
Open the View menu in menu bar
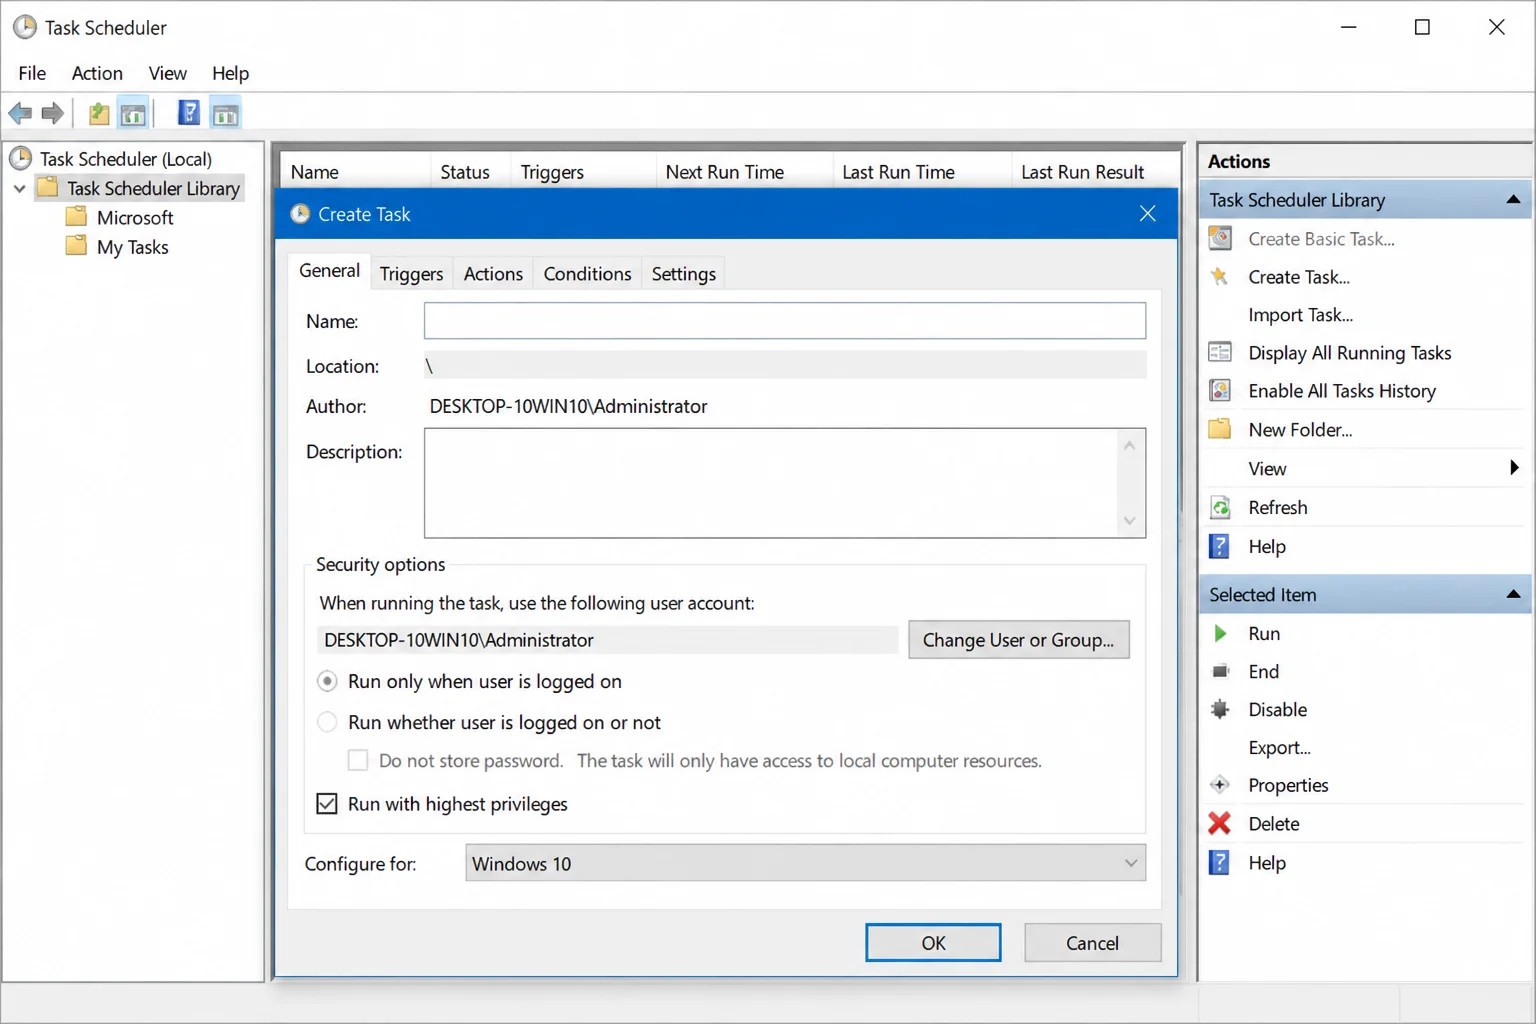coord(167,73)
